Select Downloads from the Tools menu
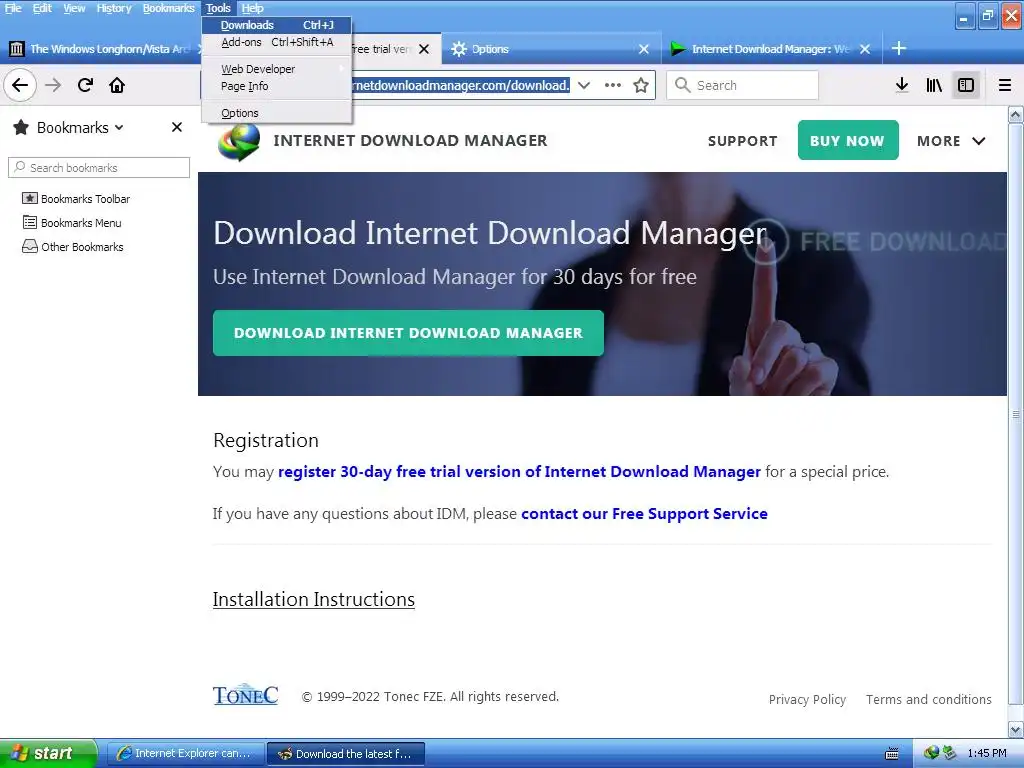 pyautogui.click(x=277, y=25)
